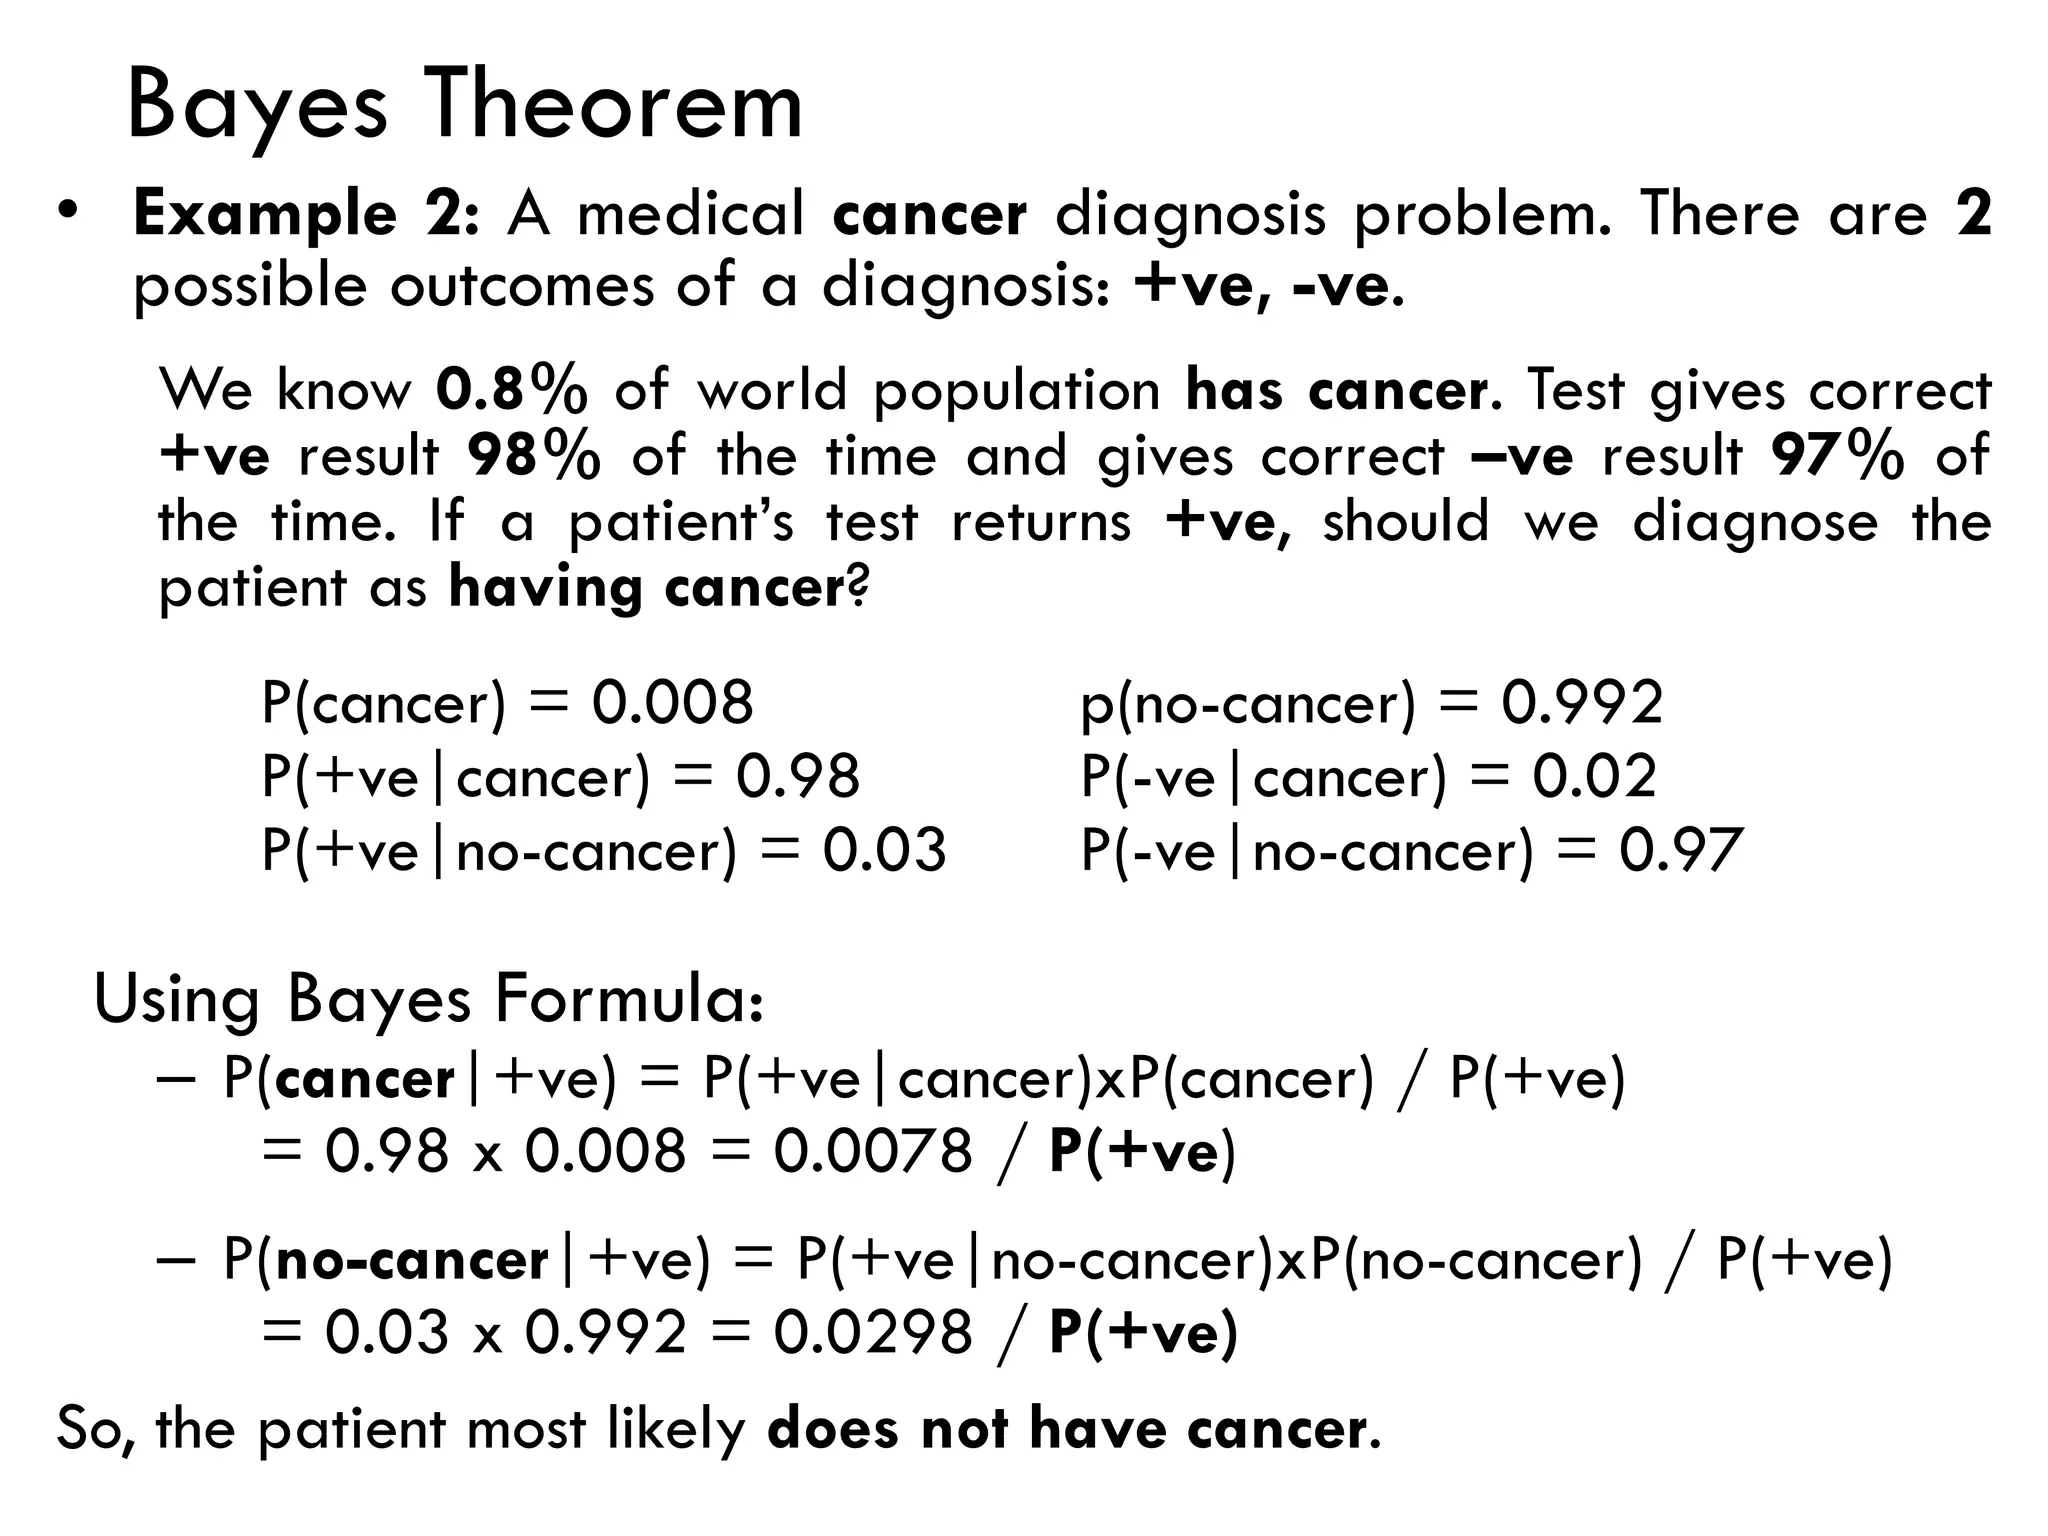Image resolution: width=2048 pixels, height=1536 pixels.
Task: Click the bold word 'cancer' in the first bullet
Action: (x=929, y=214)
